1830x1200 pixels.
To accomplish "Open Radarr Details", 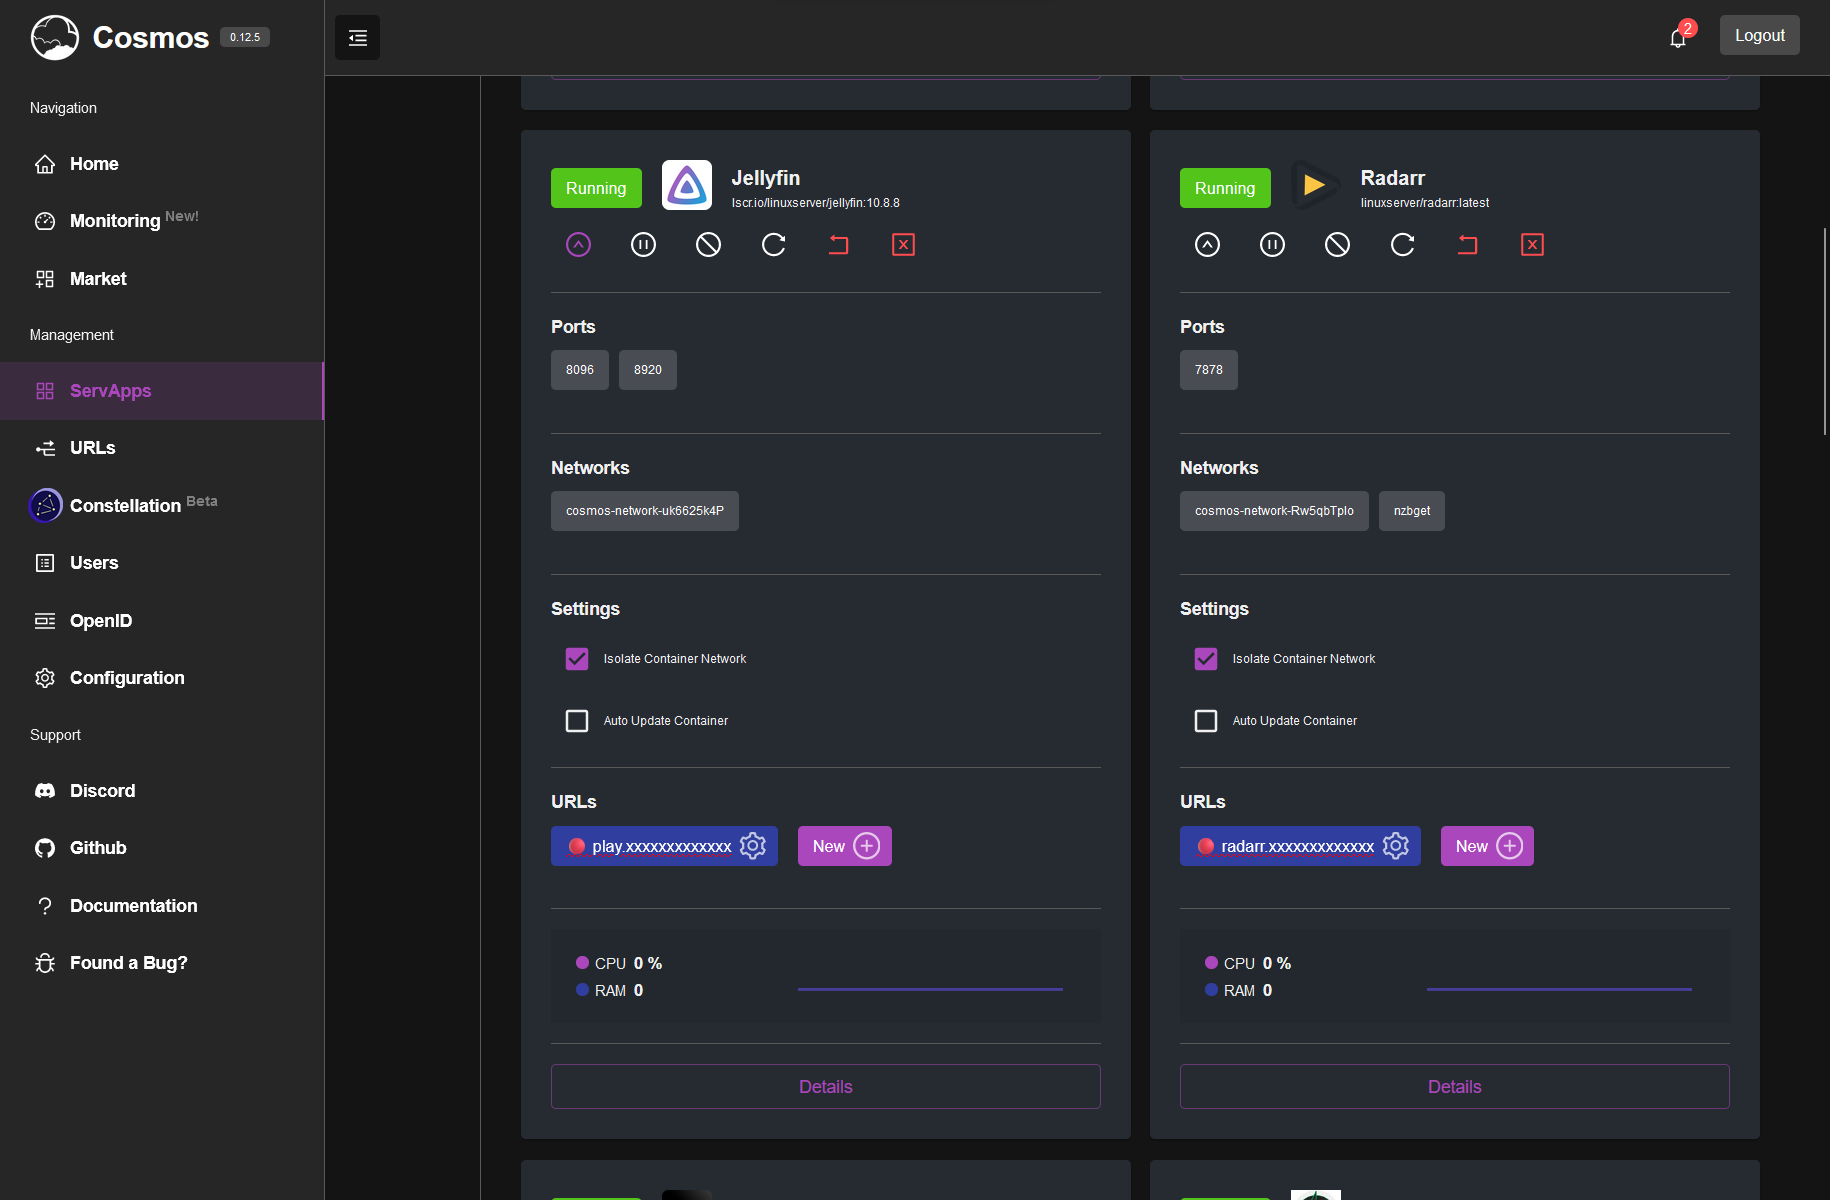I will (1455, 1087).
